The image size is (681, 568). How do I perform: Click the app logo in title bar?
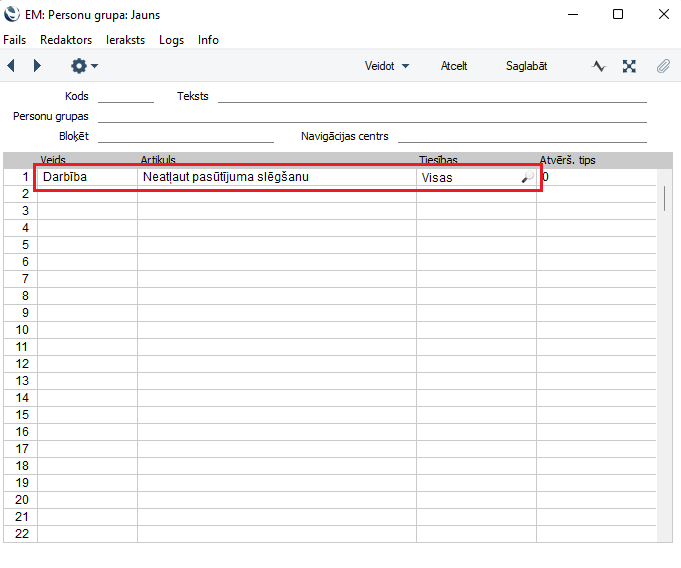13,15
